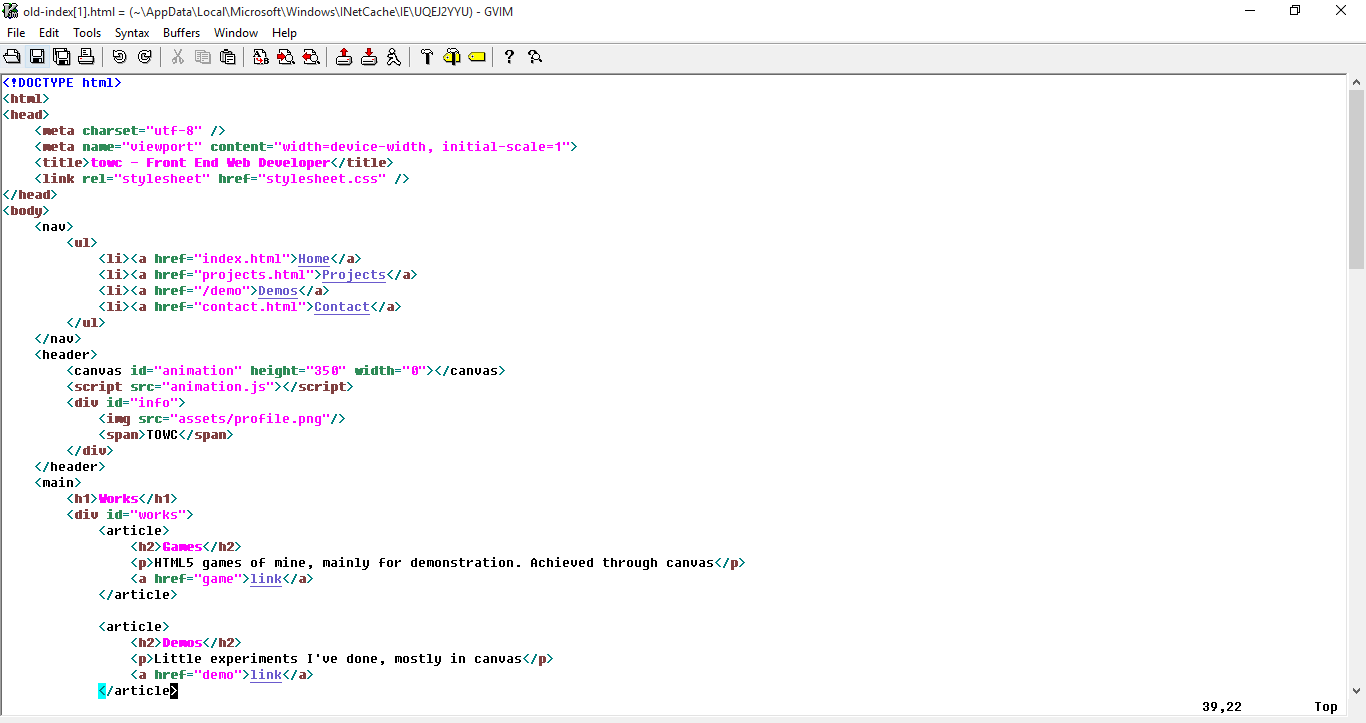
Task: Click the Open file toolbar icon
Action: point(12,57)
